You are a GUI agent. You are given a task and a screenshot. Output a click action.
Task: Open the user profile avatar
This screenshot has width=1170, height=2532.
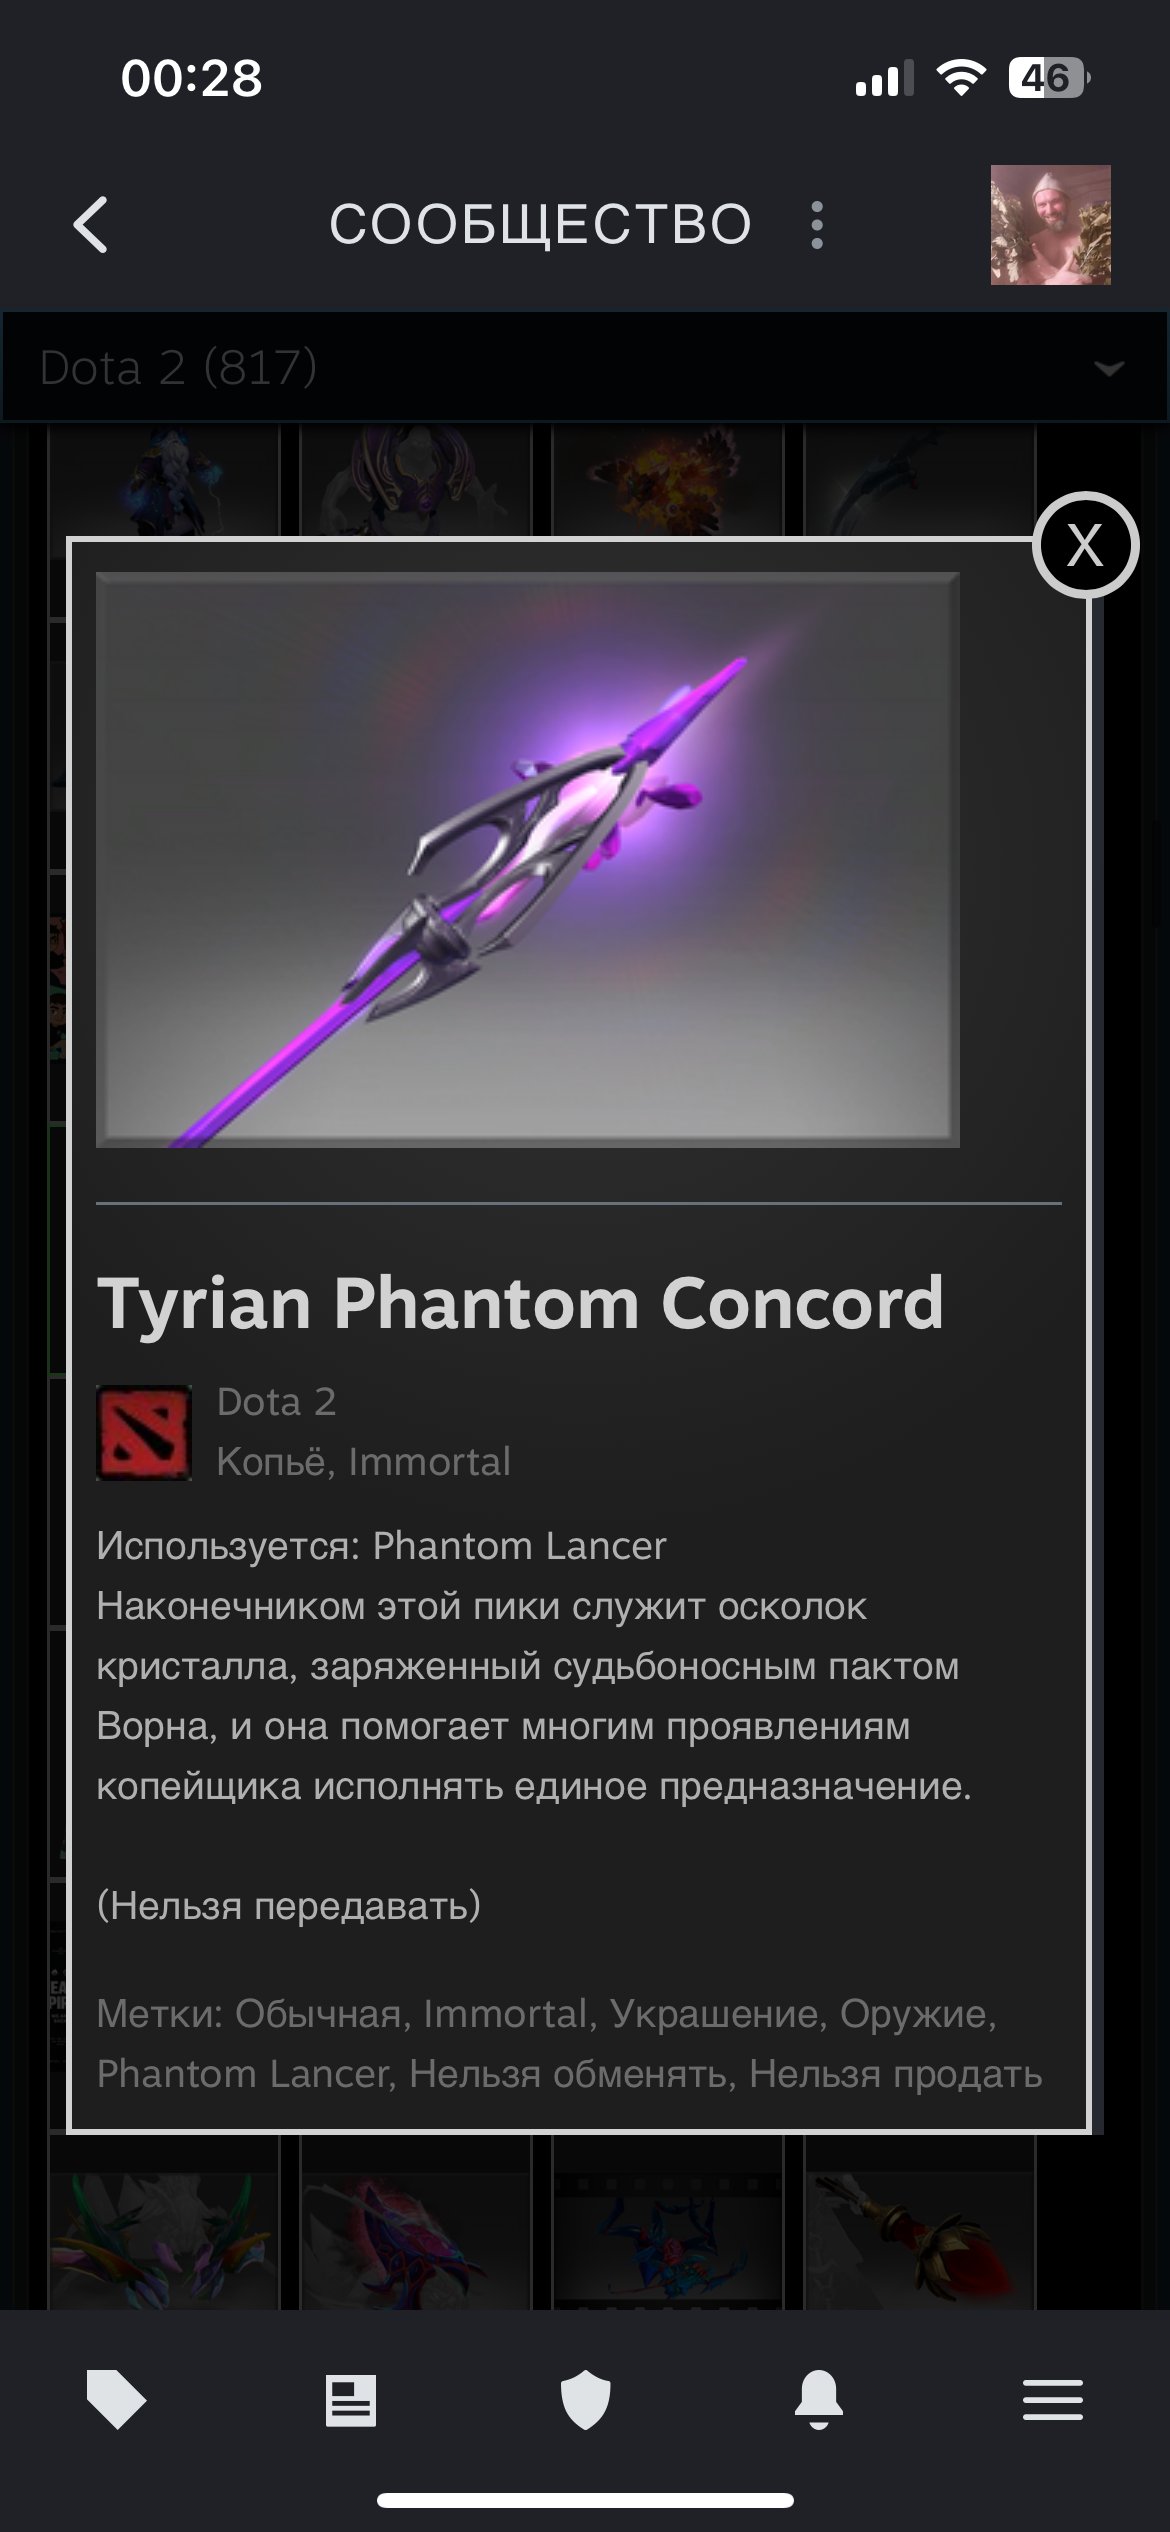pyautogui.click(x=1050, y=225)
